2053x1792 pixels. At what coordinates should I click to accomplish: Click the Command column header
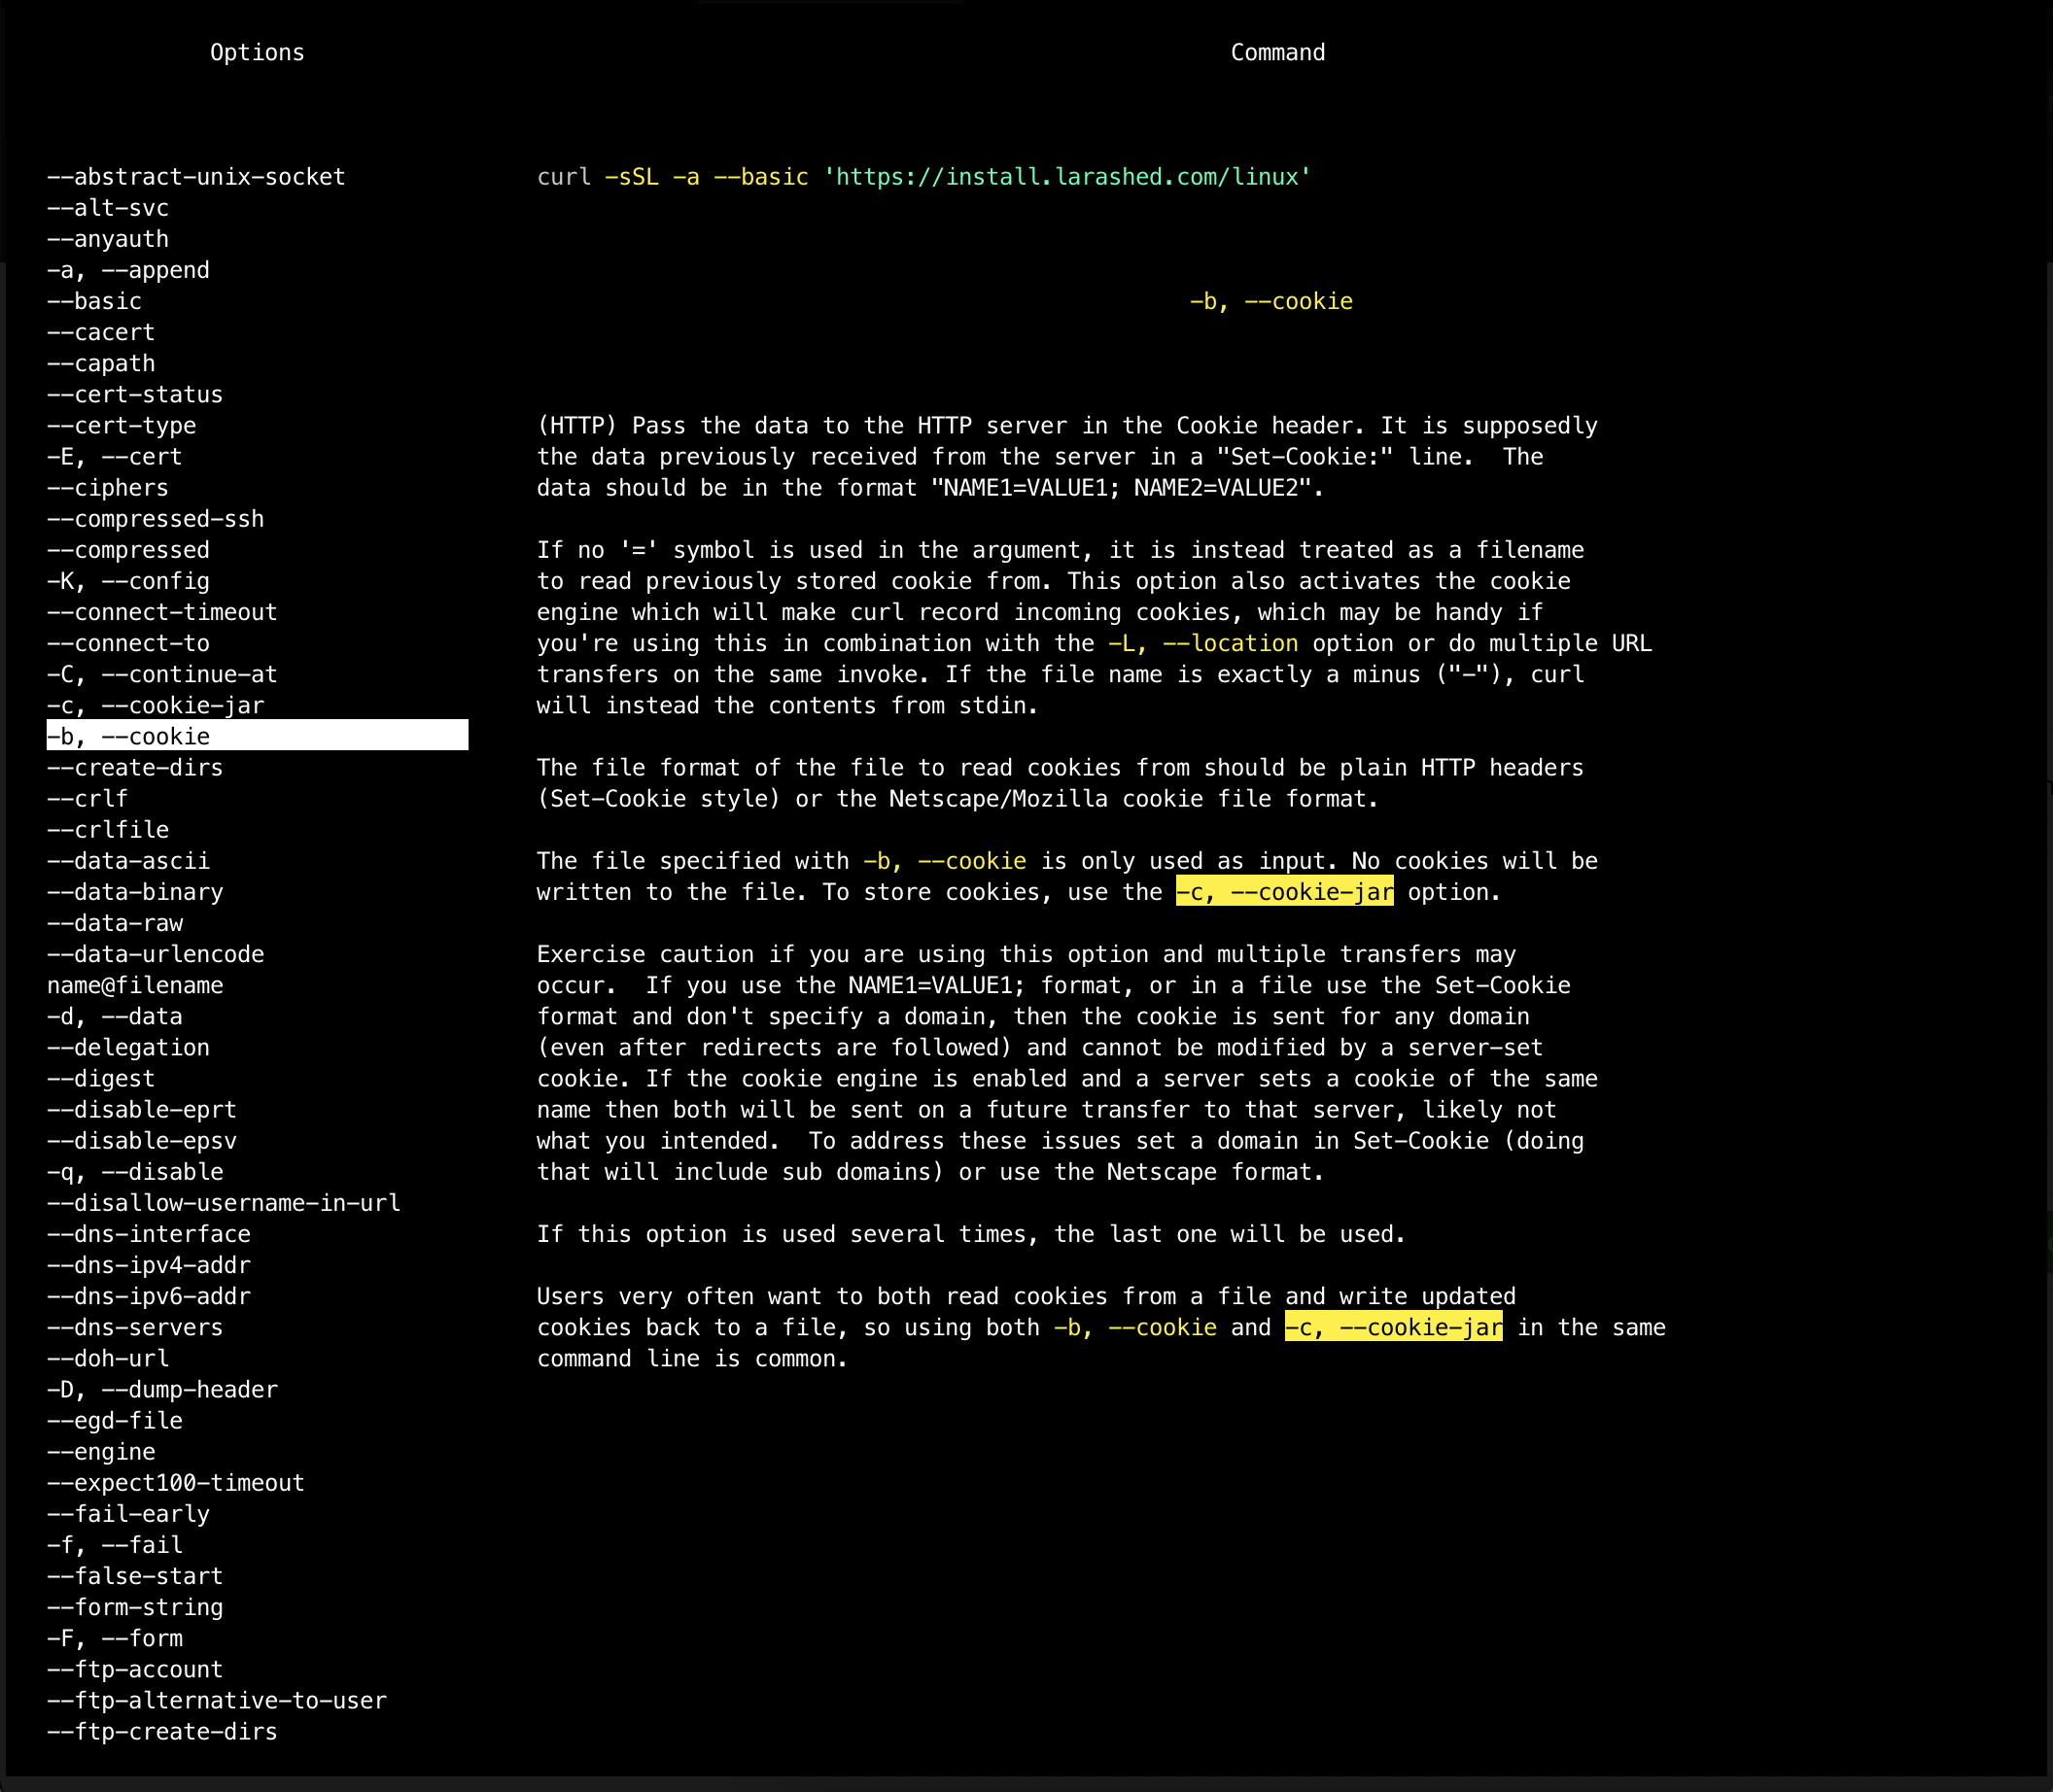click(x=1277, y=52)
